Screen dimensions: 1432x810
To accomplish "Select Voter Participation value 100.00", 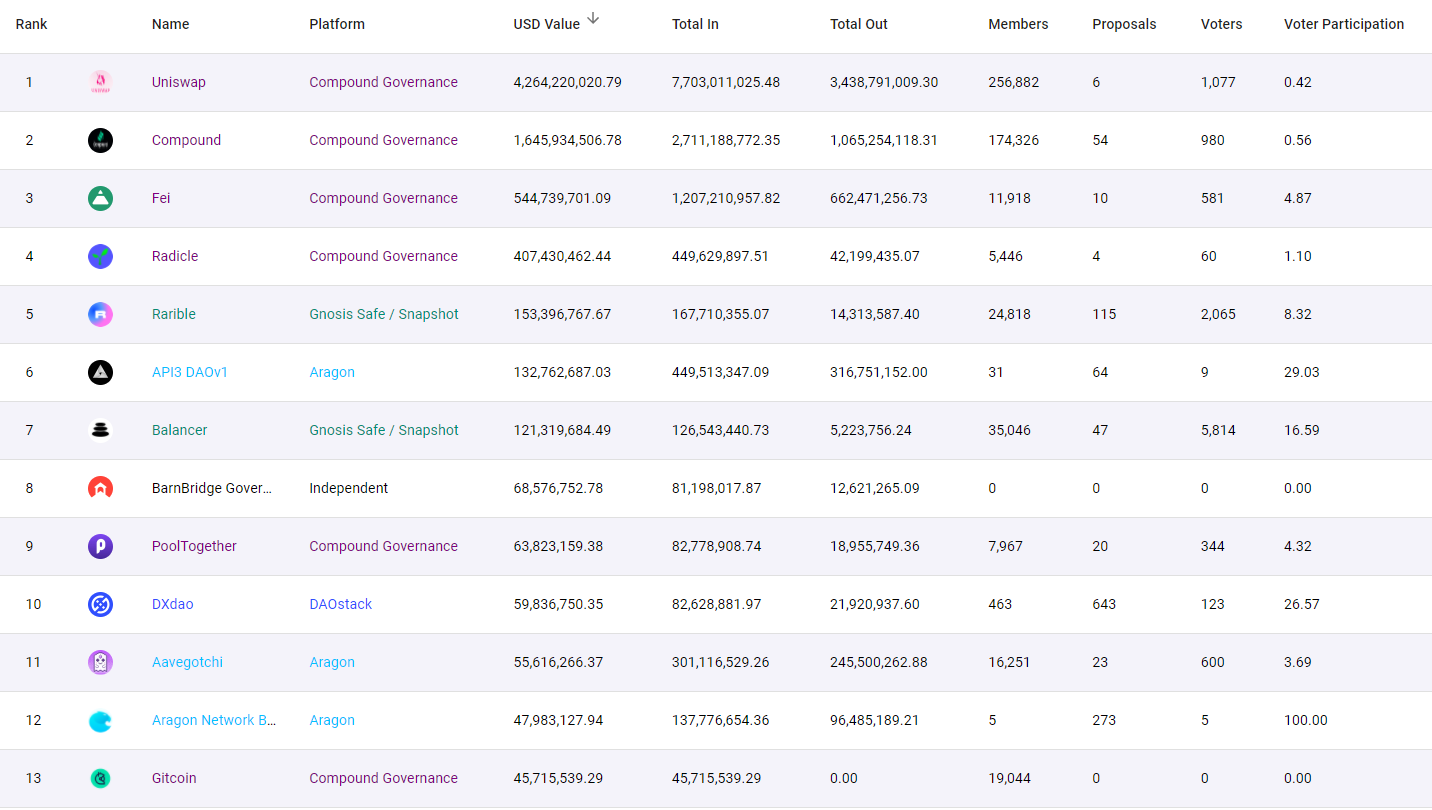I will coord(1306,720).
